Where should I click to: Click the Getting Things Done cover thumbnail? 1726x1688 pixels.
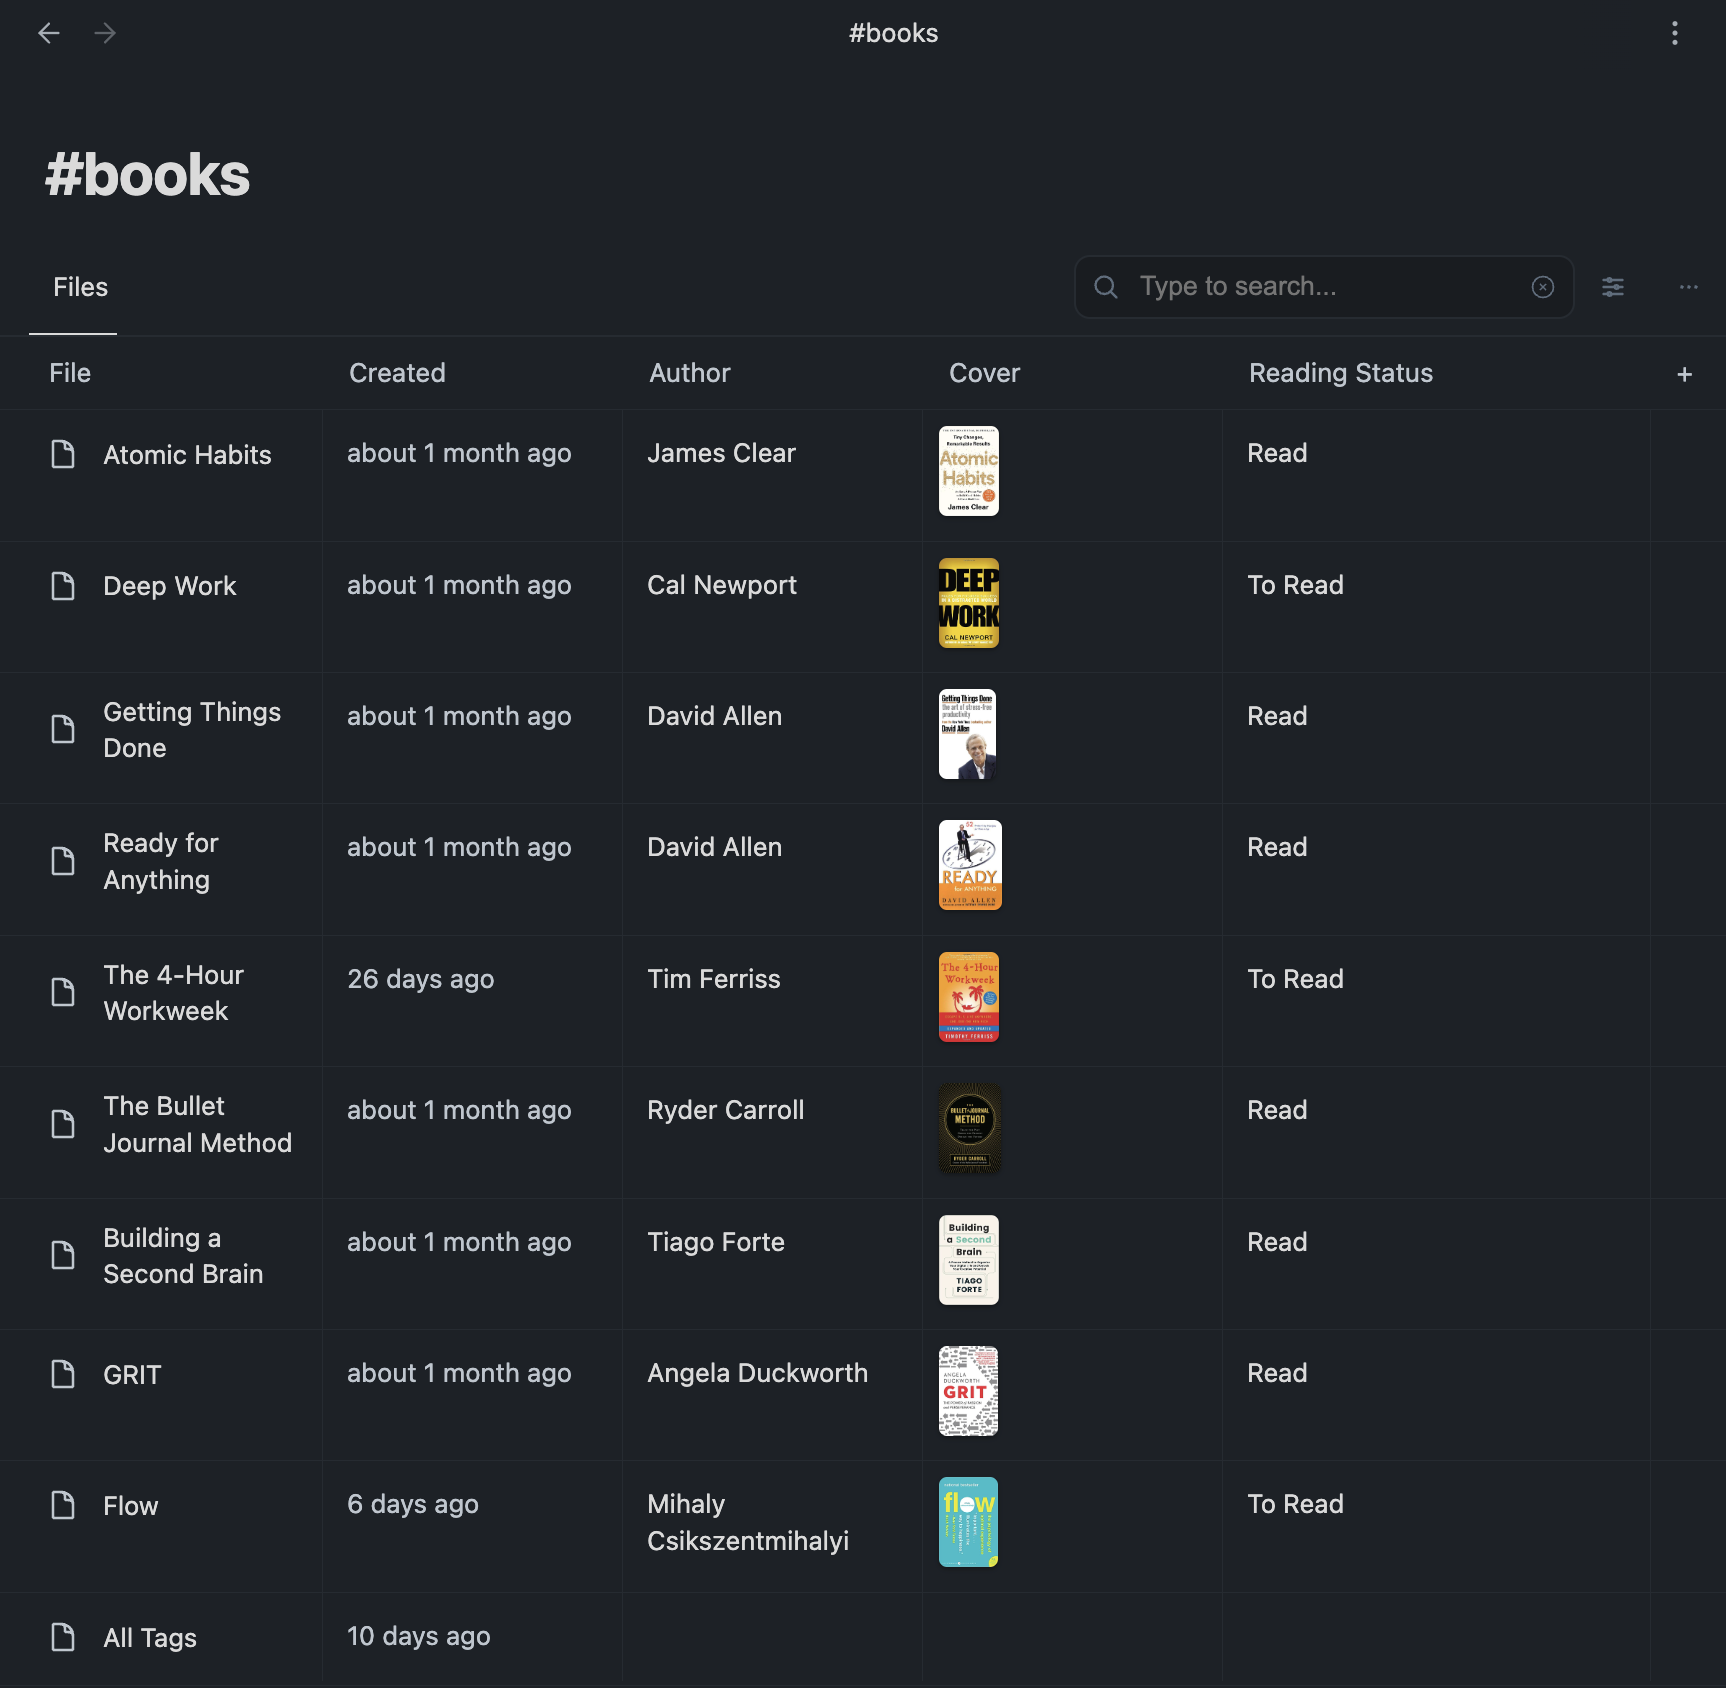coord(968,734)
